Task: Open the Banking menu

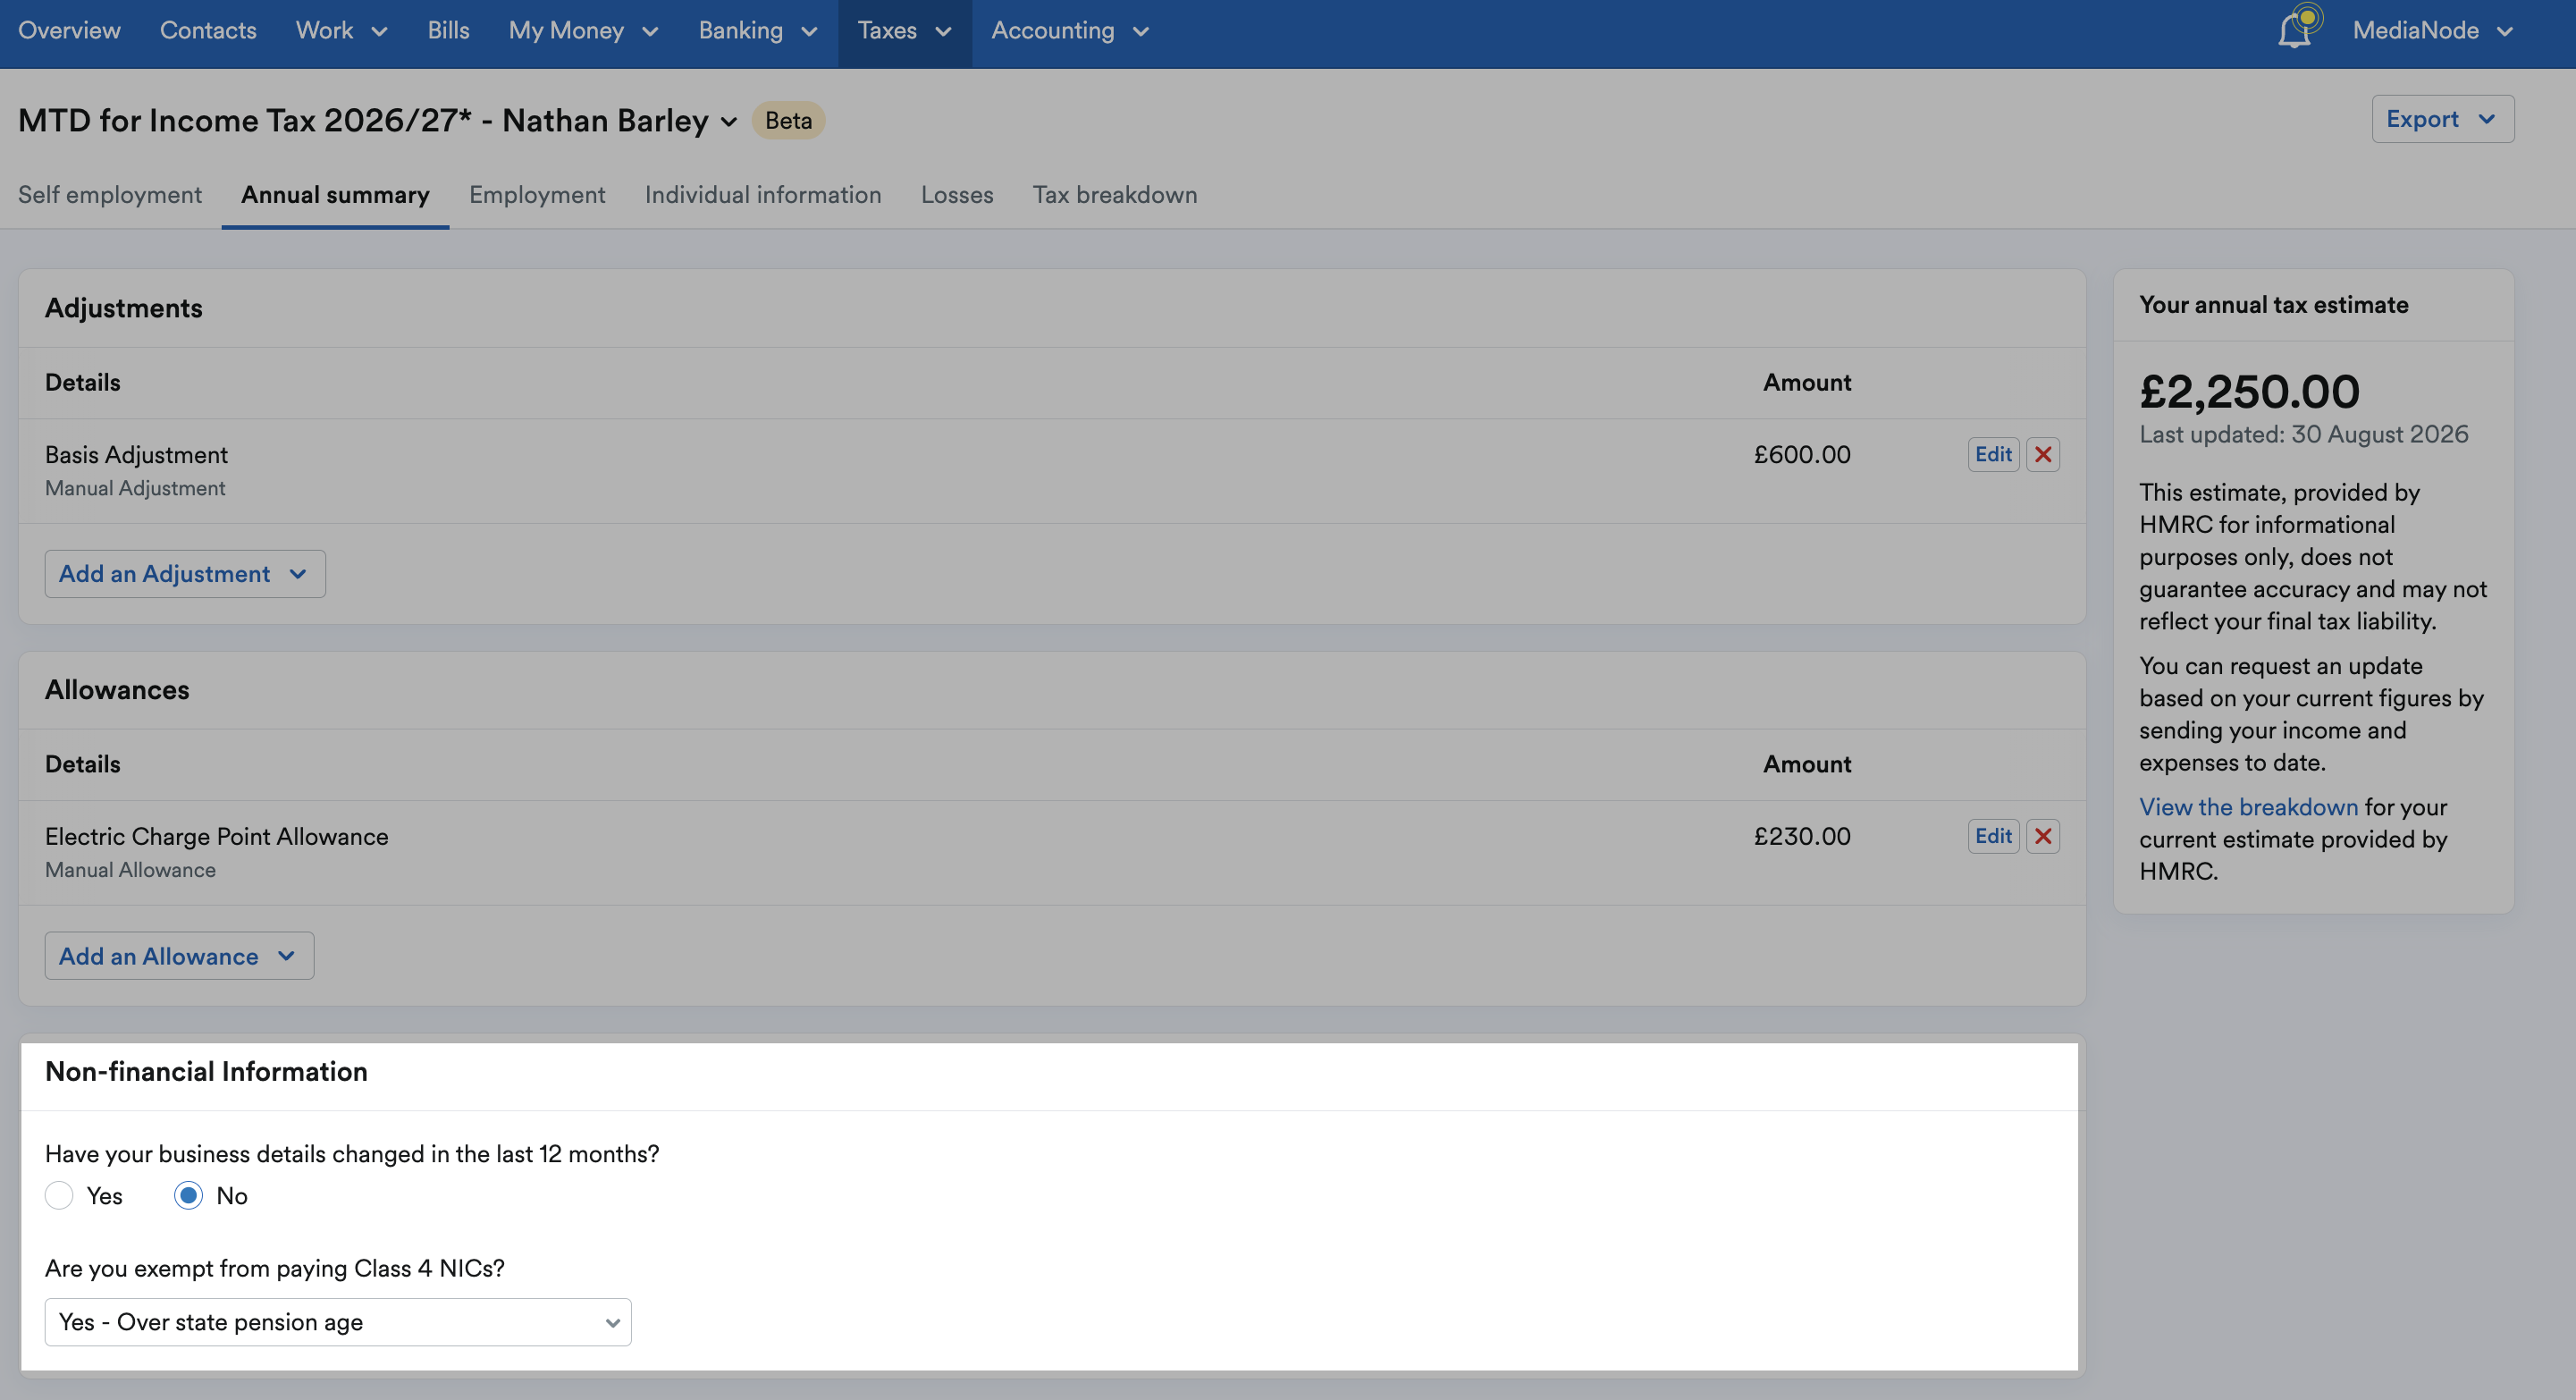Action: point(758,31)
